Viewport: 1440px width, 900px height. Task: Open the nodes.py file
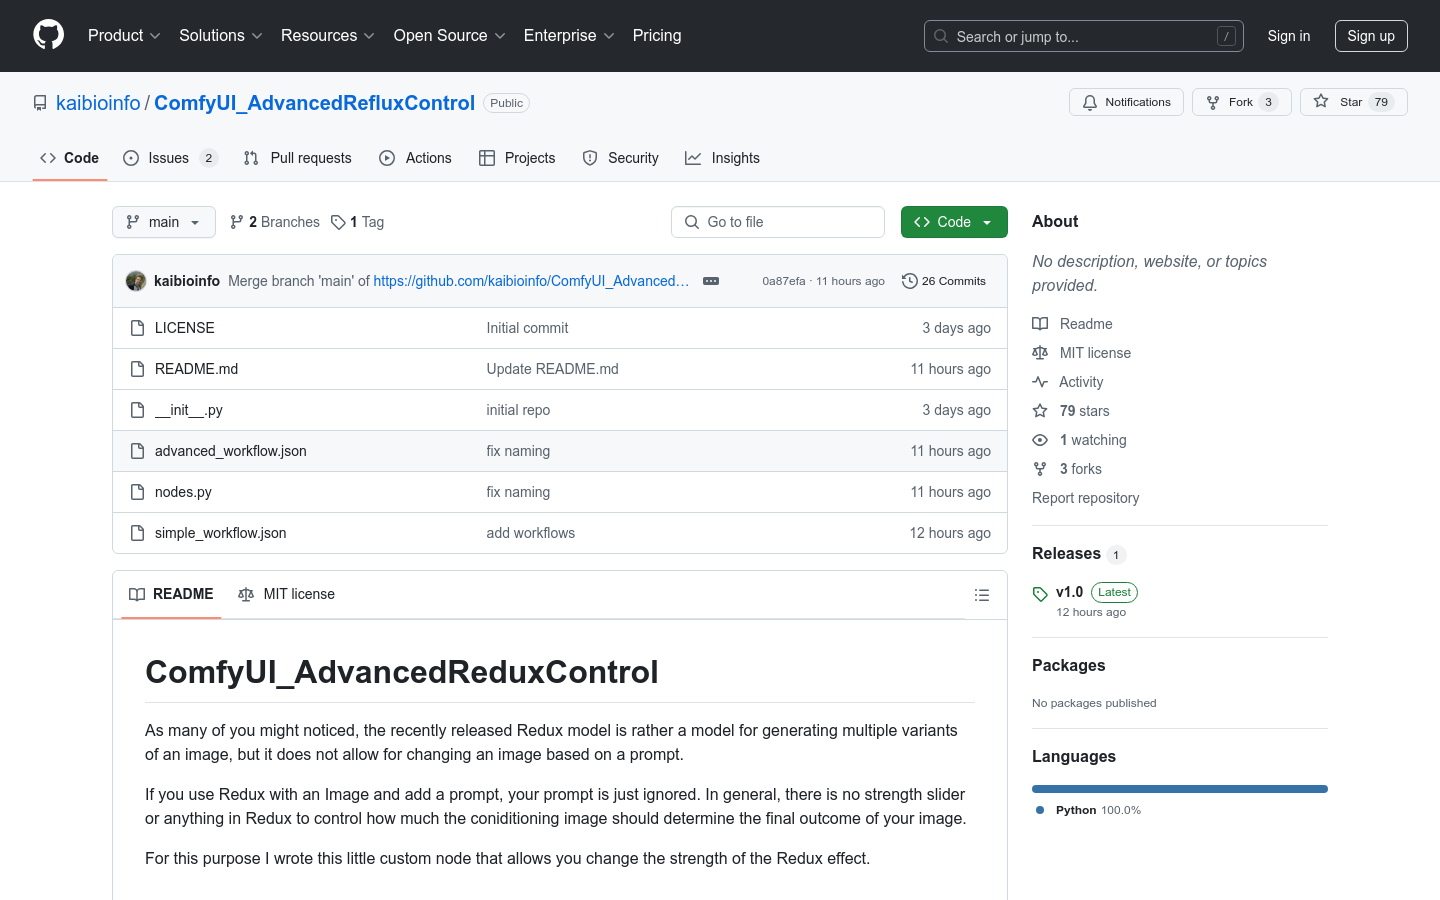point(183,492)
